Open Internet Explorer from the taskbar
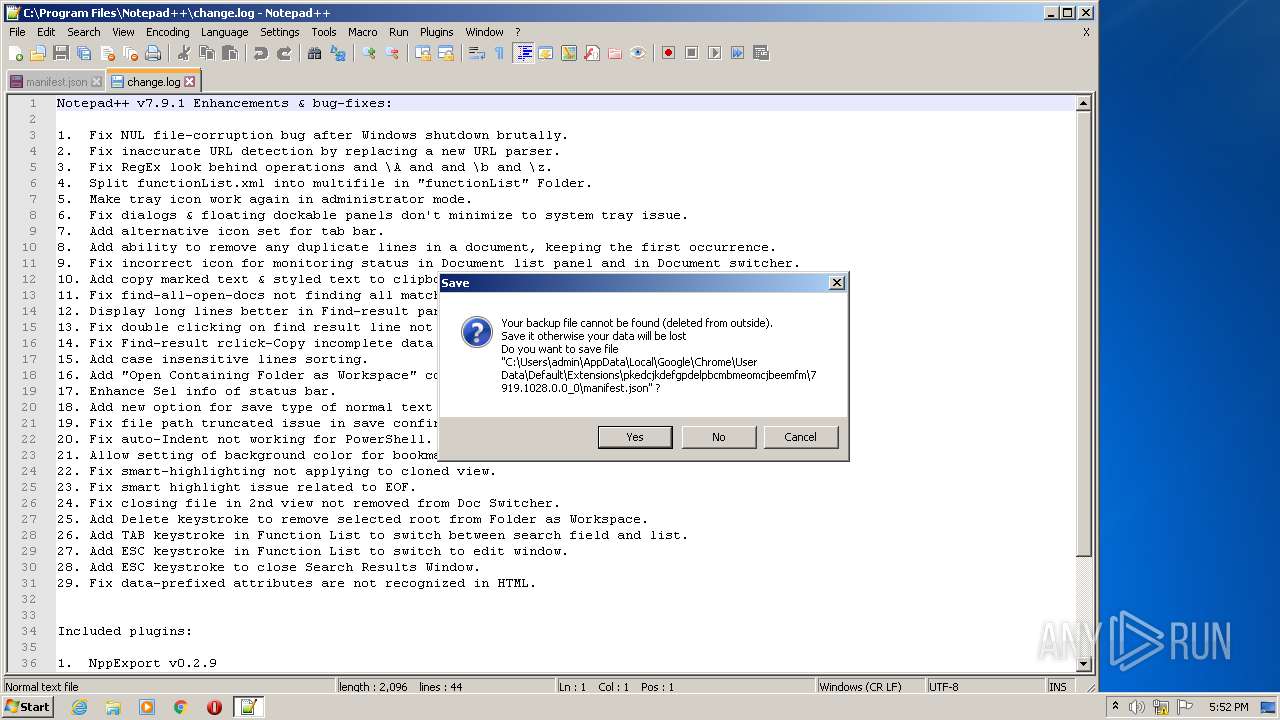Image resolution: width=1280 pixels, height=720 pixels. pyautogui.click(x=80, y=707)
